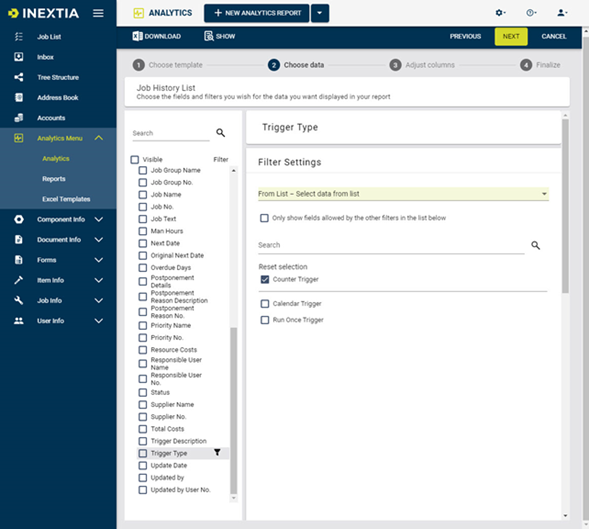The height and width of the screenshot is (529, 589).
Task: Focus the filter values Search input
Action: pyautogui.click(x=391, y=245)
